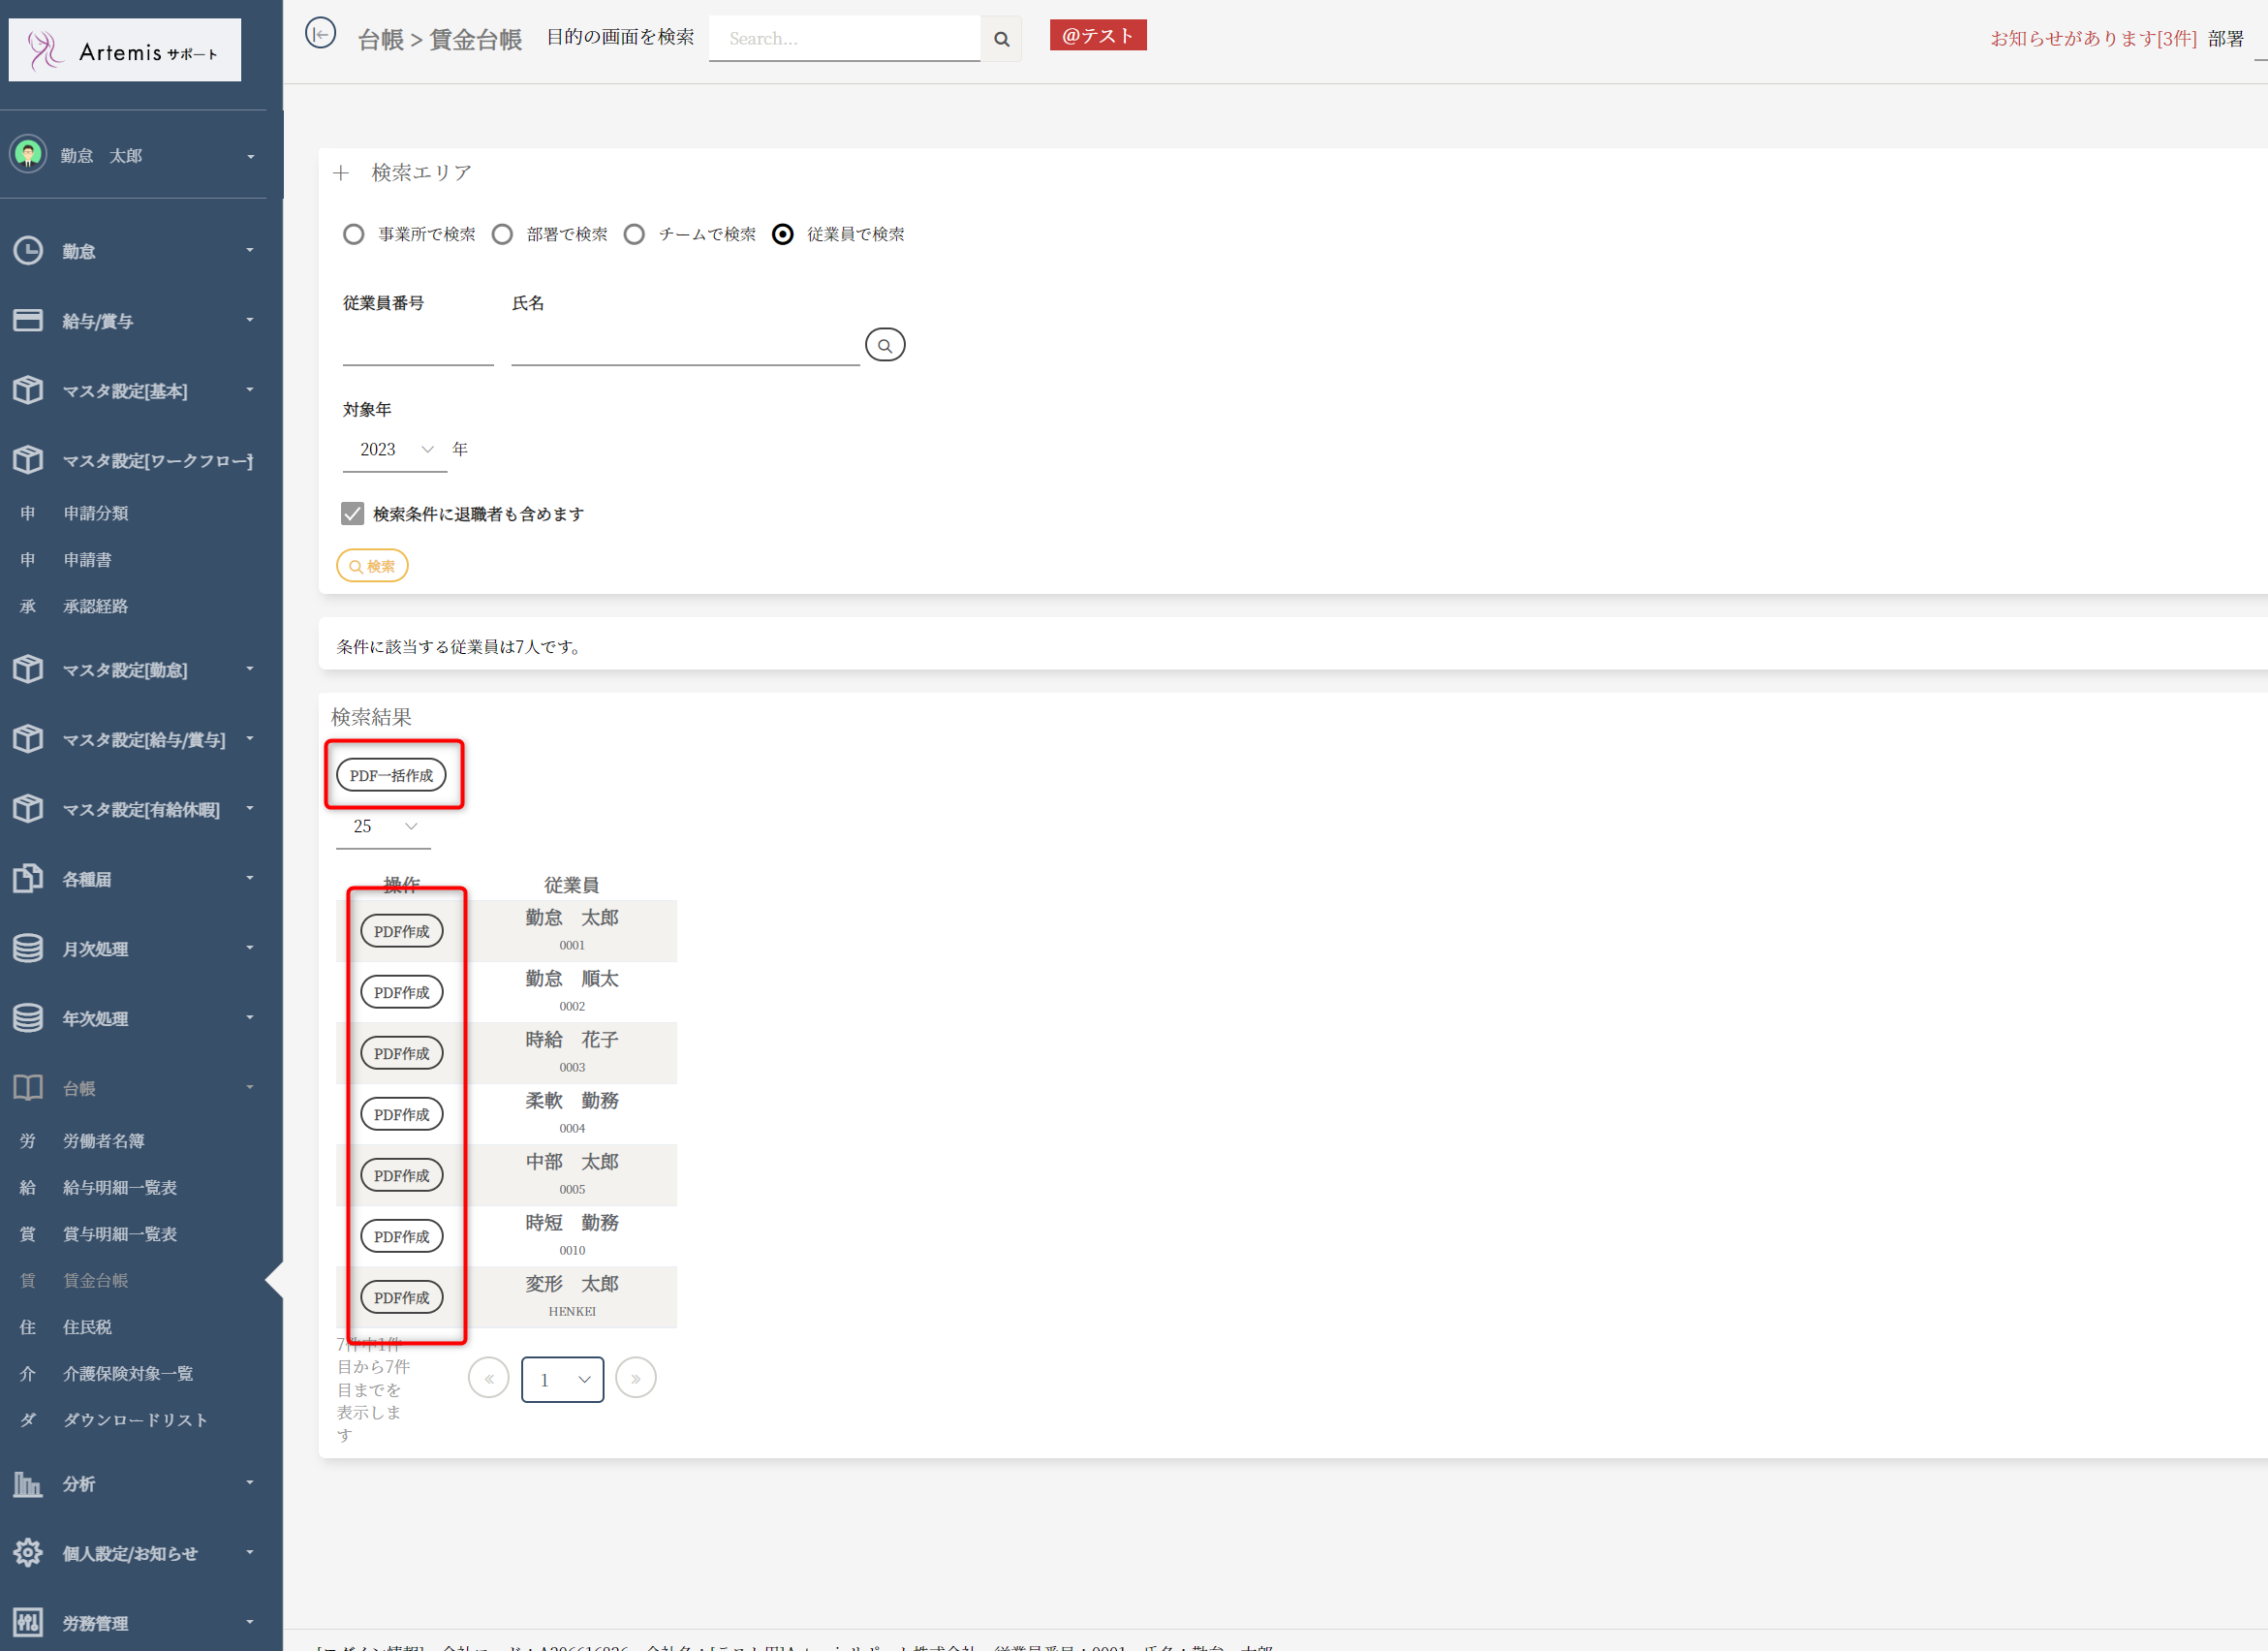
Task: Select the 部署で検索 radio button
Action: point(502,234)
